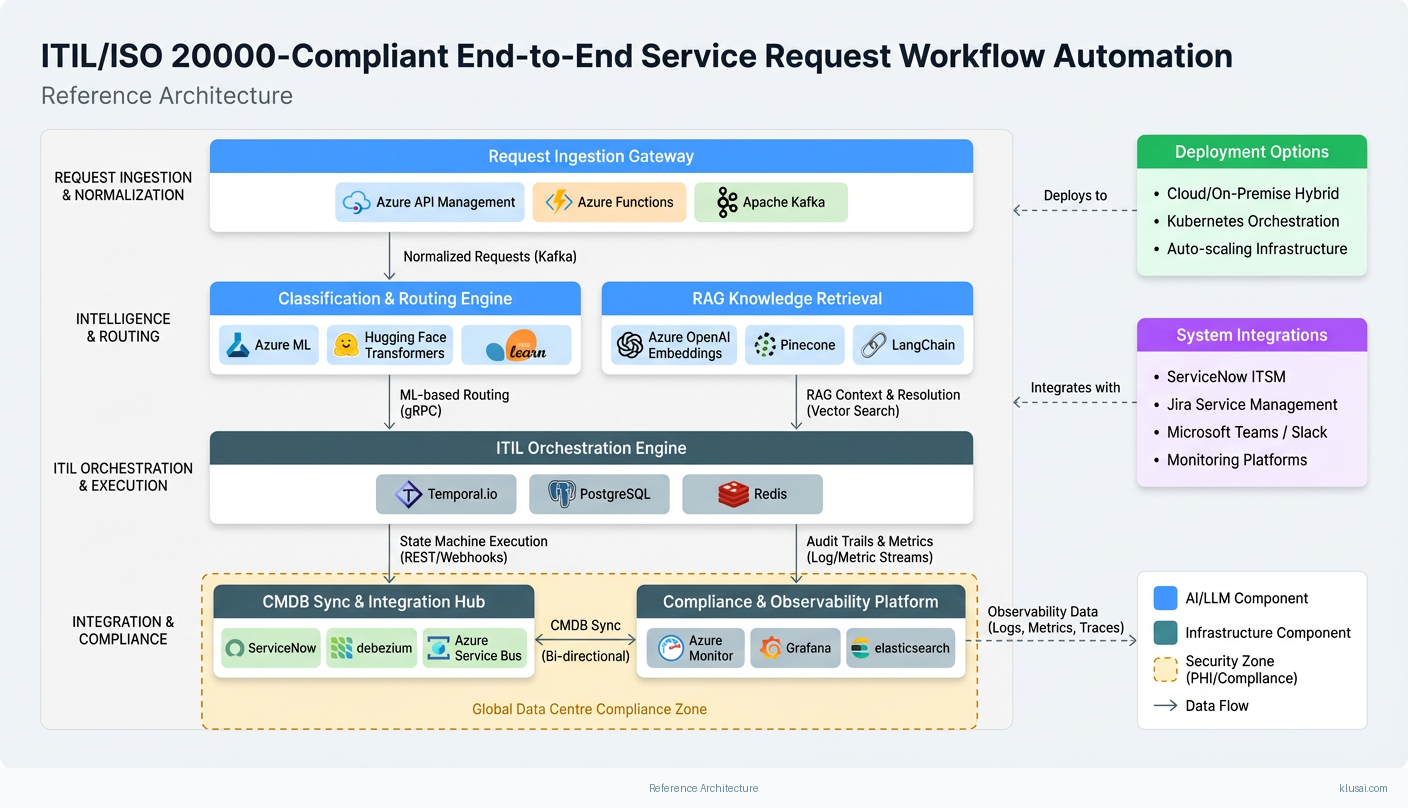This screenshot has height=808, width=1408.
Task: Click the Deployment Options green header
Action: tap(1251, 152)
